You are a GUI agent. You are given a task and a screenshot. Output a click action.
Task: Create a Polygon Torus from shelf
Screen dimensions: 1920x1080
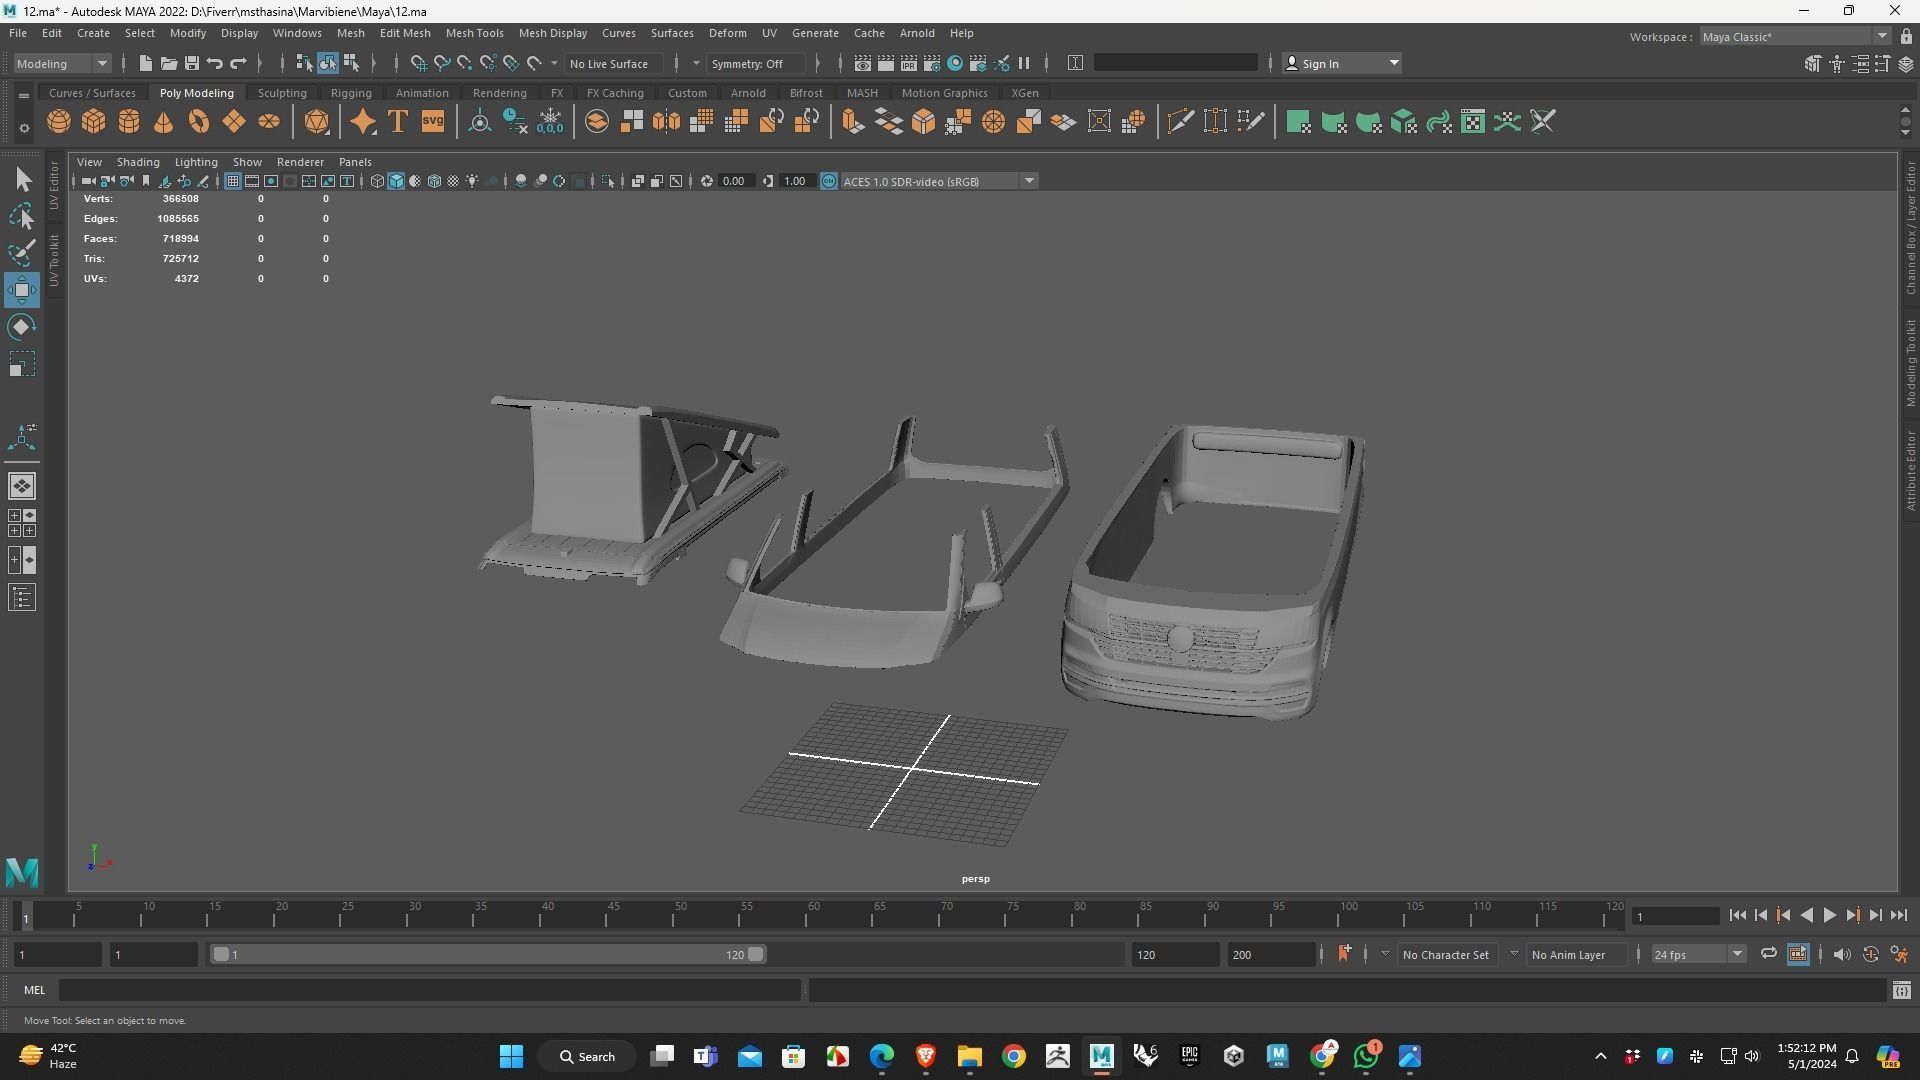pyautogui.click(x=199, y=122)
